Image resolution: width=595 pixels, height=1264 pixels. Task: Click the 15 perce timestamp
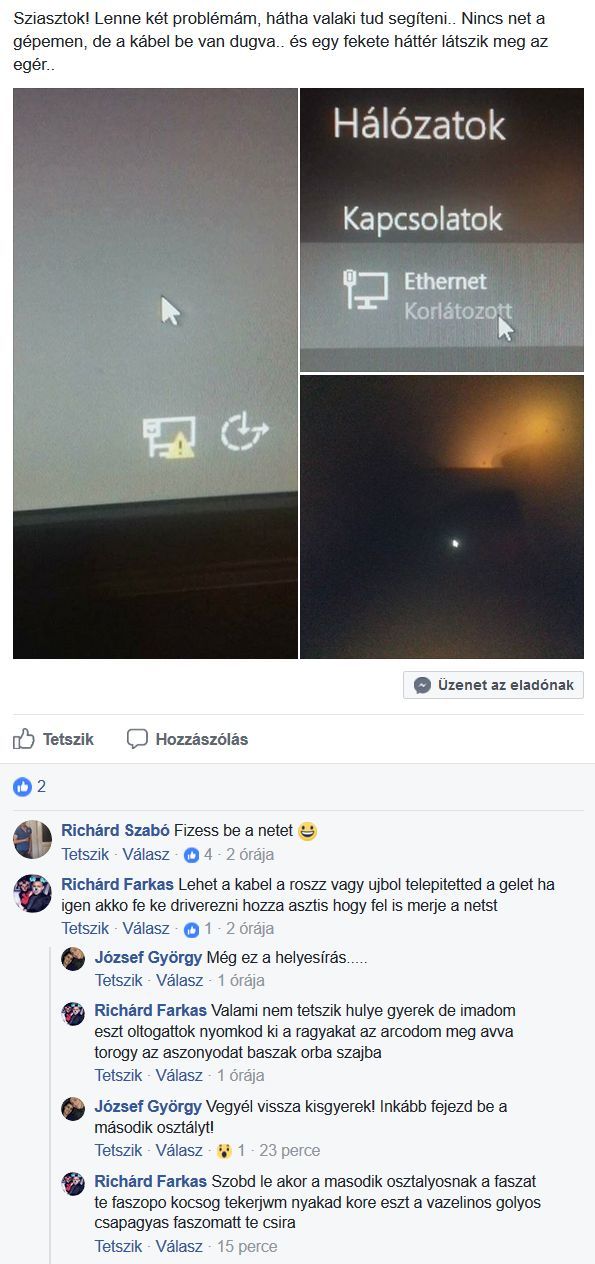pos(247,1247)
